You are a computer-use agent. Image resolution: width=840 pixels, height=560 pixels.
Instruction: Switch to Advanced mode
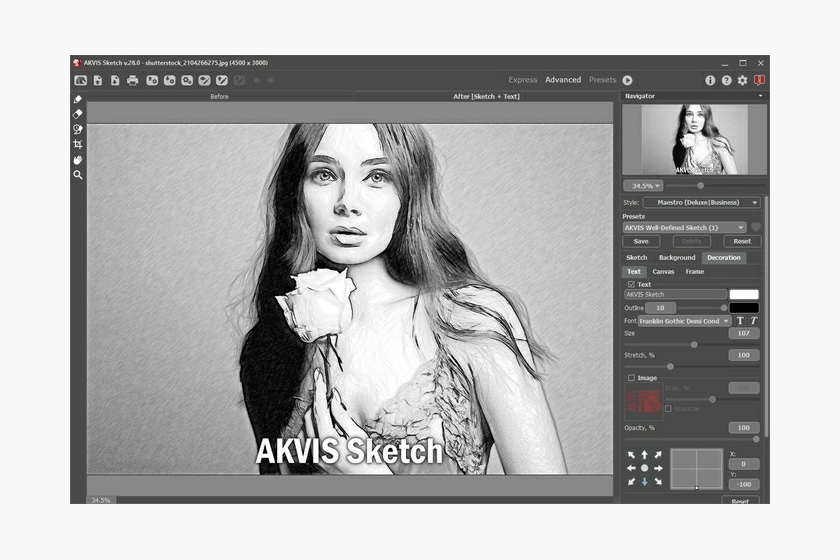click(563, 80)
